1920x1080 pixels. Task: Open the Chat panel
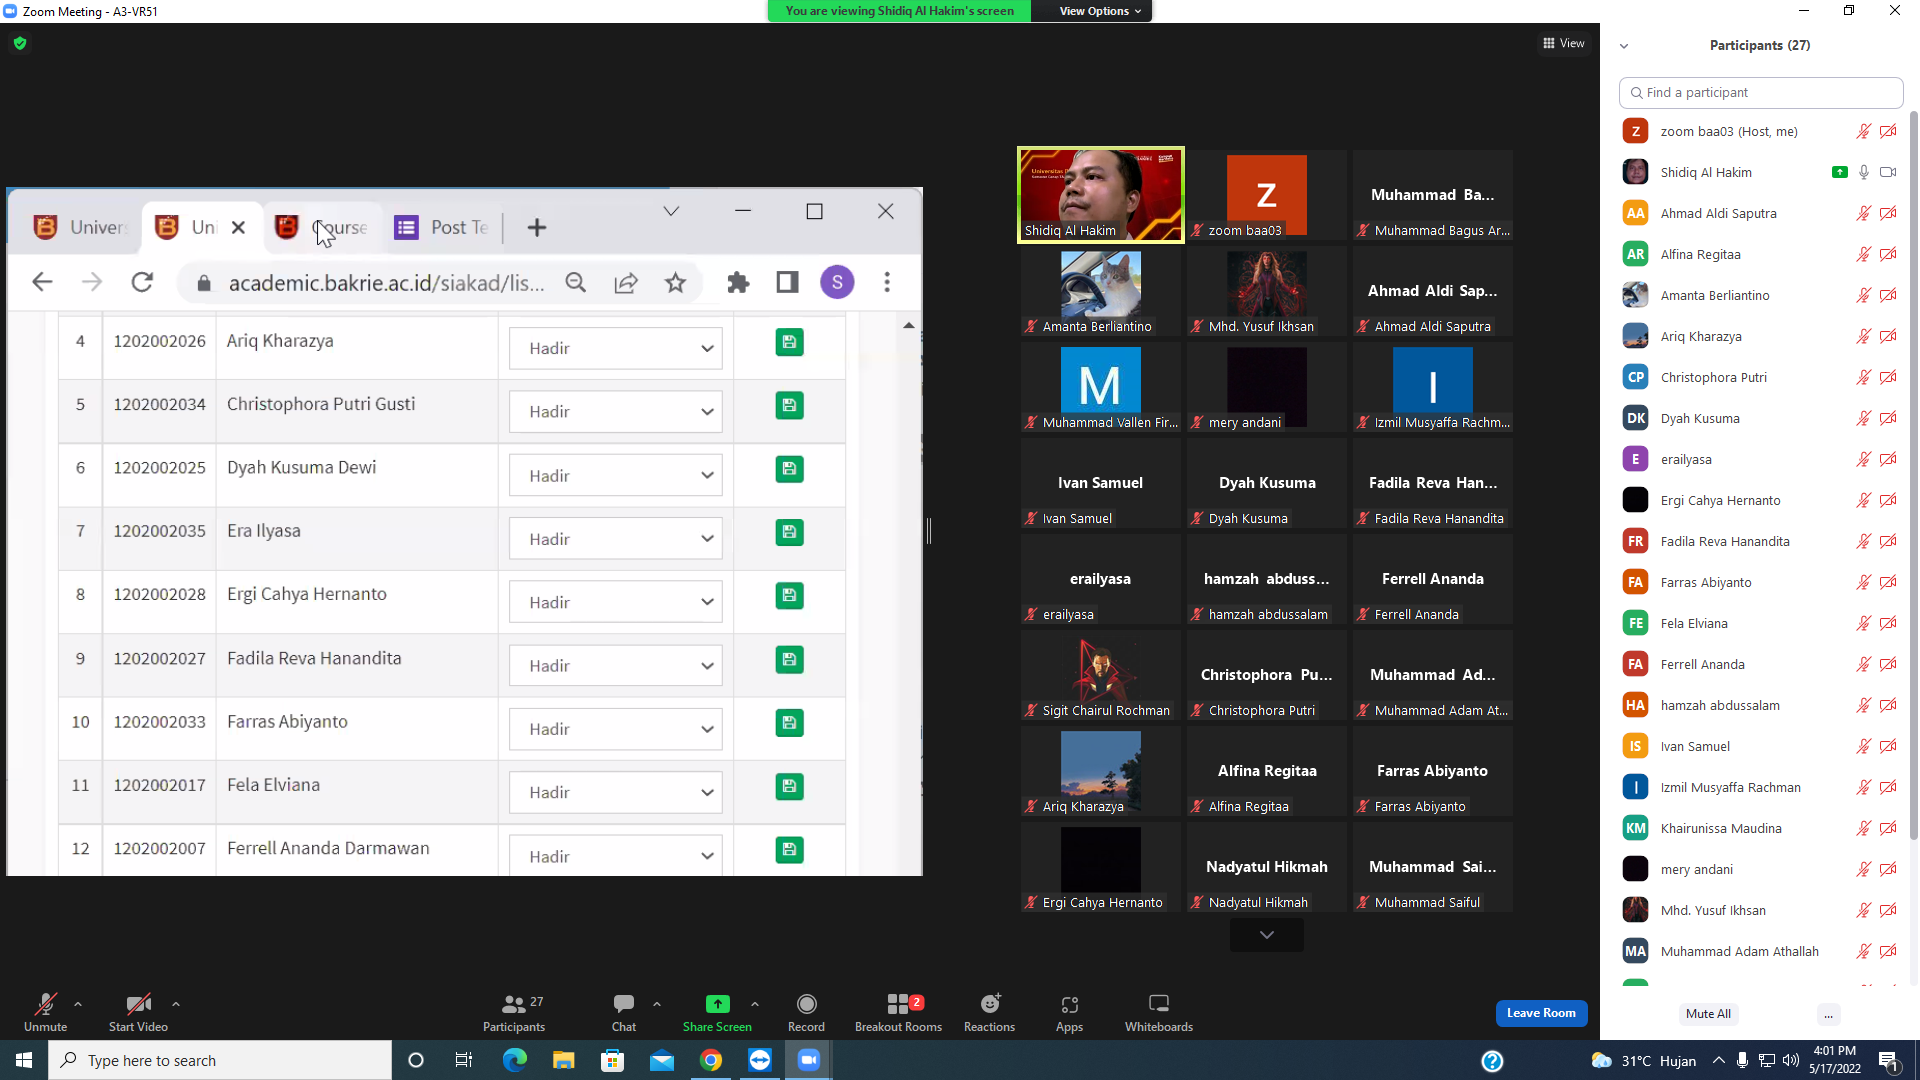click(624, 1011)
